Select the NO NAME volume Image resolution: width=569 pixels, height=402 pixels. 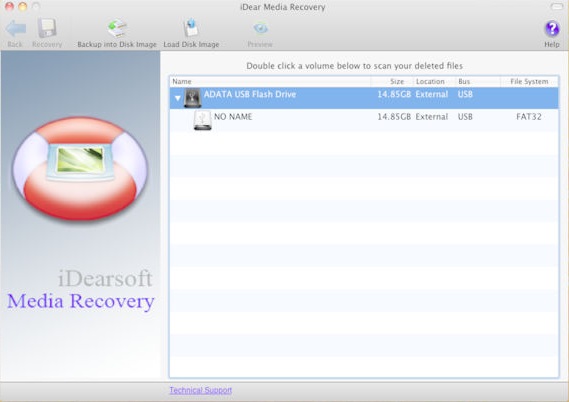[x=364, y=120]
